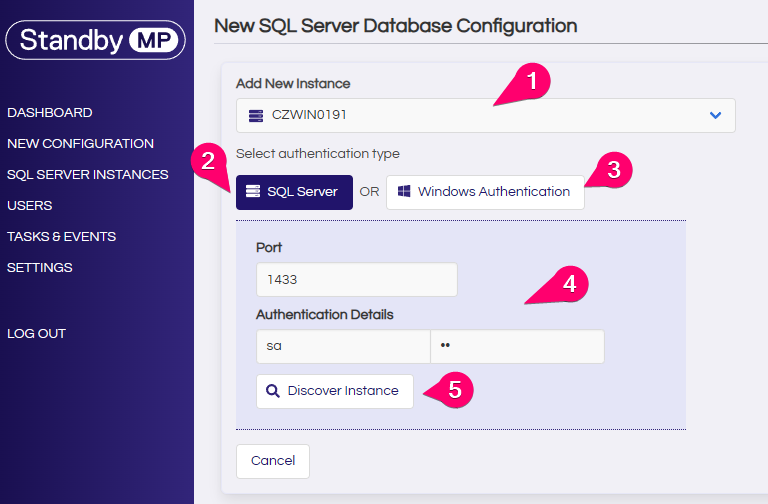This screenshot has width=768, height=504.
Task: Click the Standby MP logo
Action: [x=96, y=40]
